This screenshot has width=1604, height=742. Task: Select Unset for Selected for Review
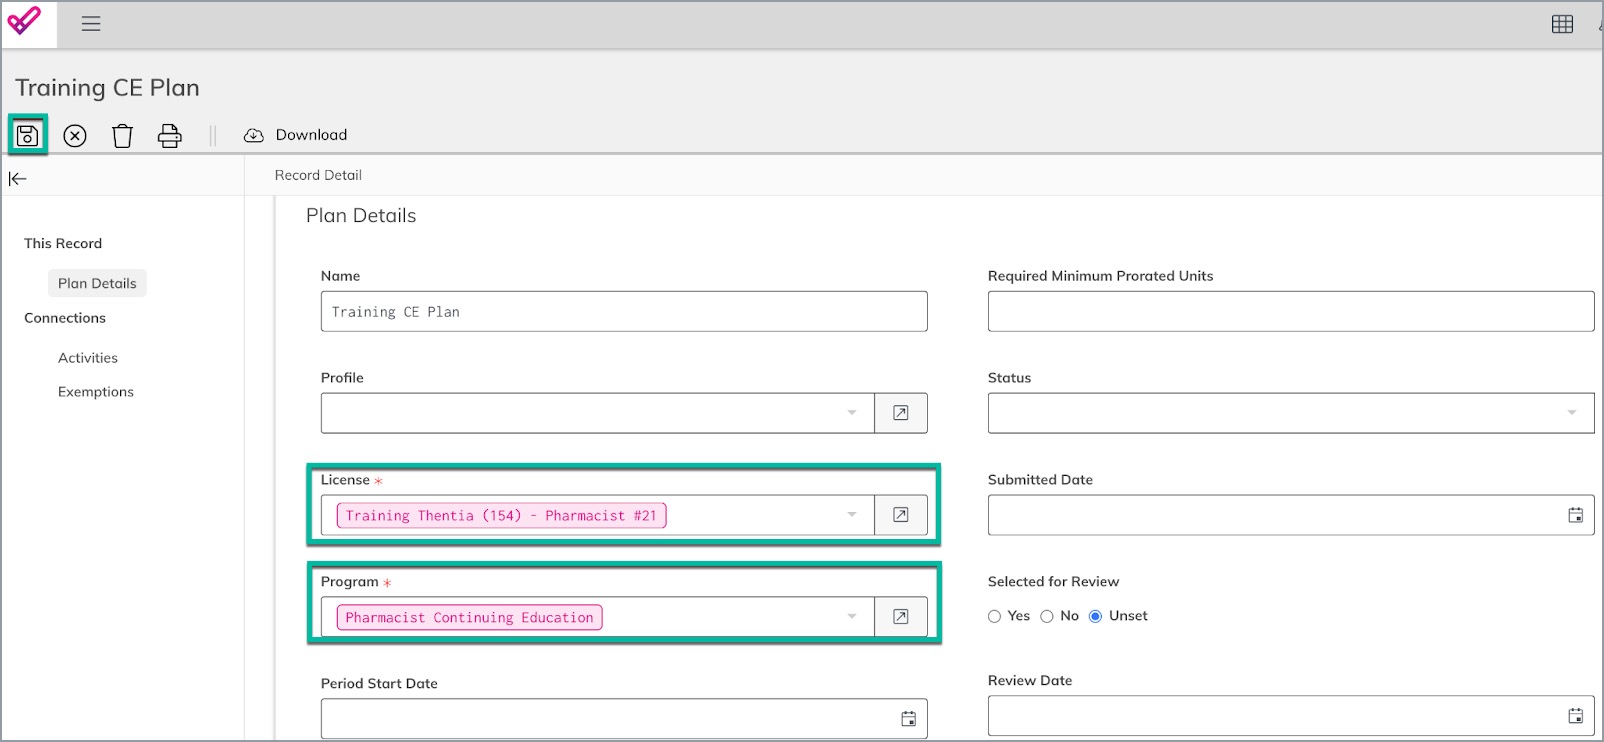tap(1095, 616)
